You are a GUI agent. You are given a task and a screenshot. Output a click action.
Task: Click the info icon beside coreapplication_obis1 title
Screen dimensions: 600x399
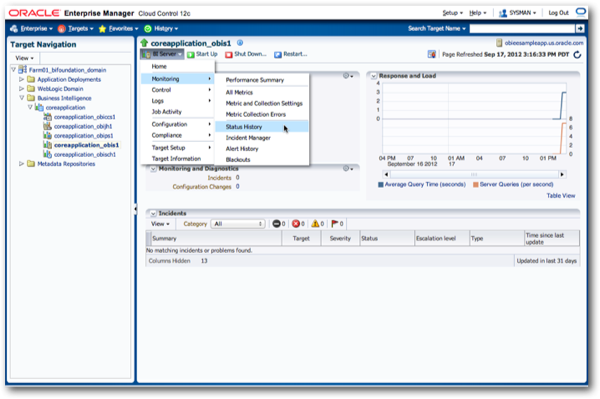240,43
